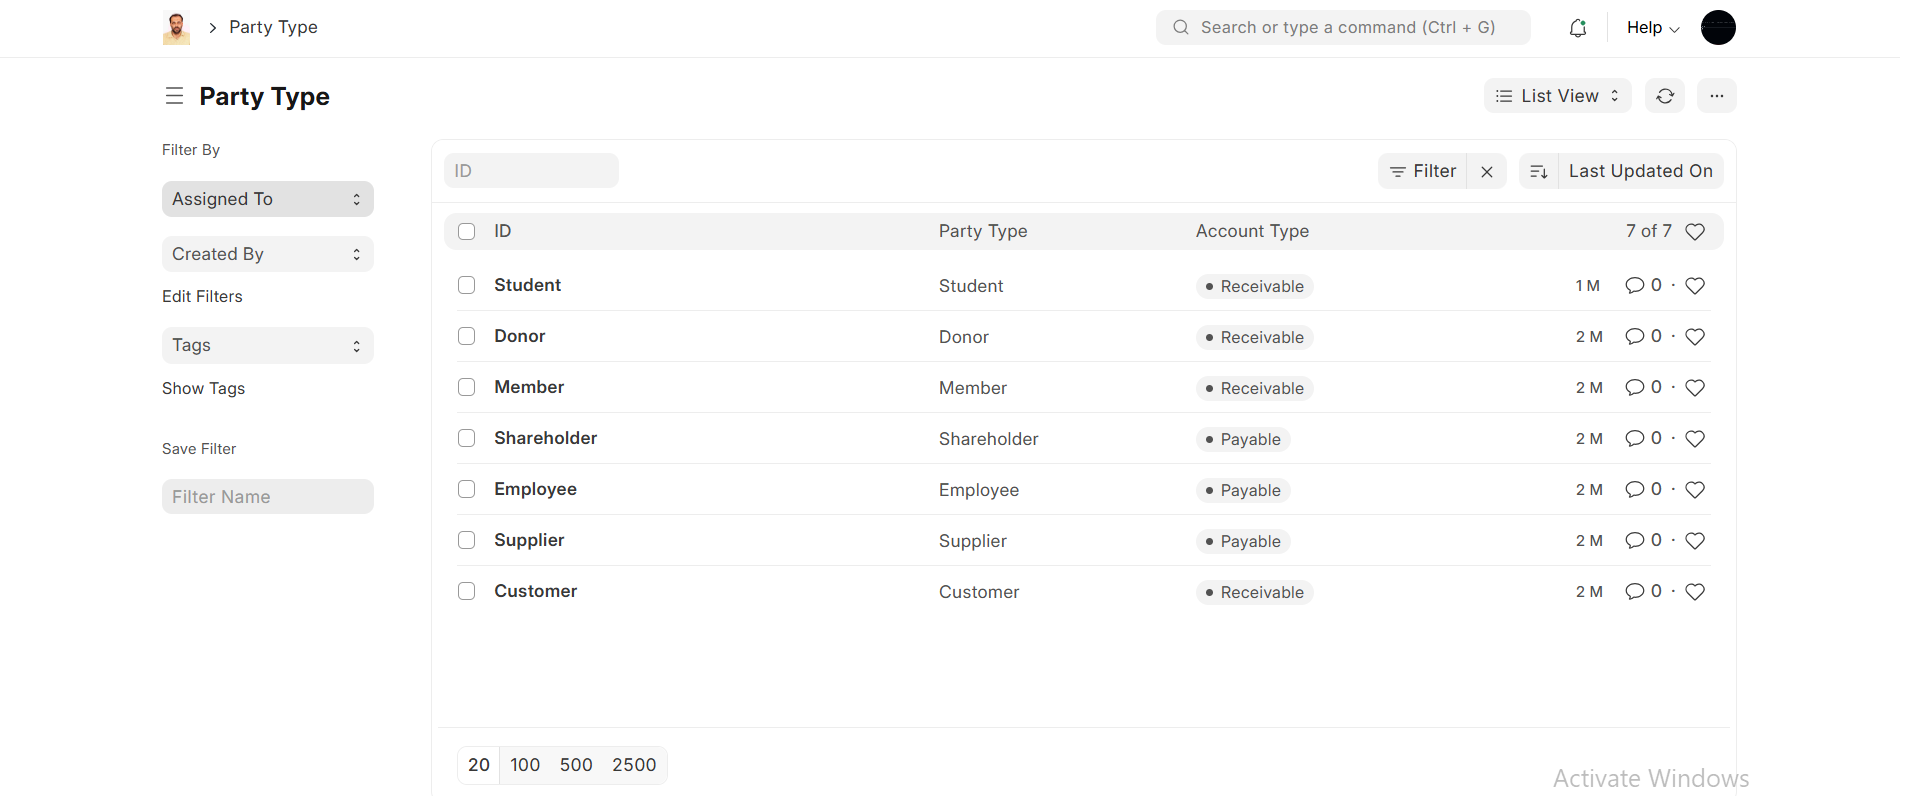The image size is (1915, 796).
Task: Open the List View switcher dropdown
Action: click(1557, 96)
